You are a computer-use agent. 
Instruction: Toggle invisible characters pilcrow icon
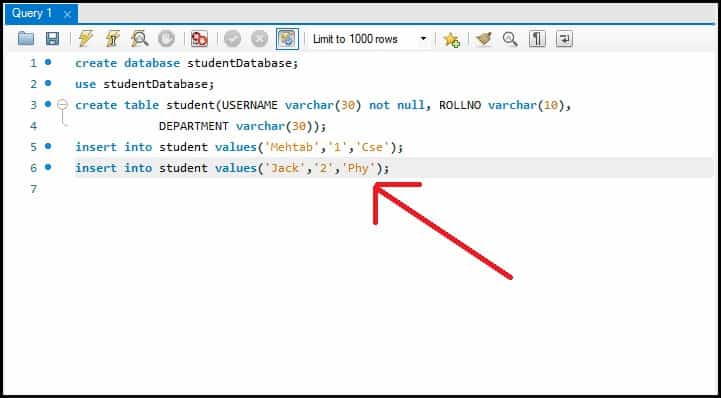point(537,39)
